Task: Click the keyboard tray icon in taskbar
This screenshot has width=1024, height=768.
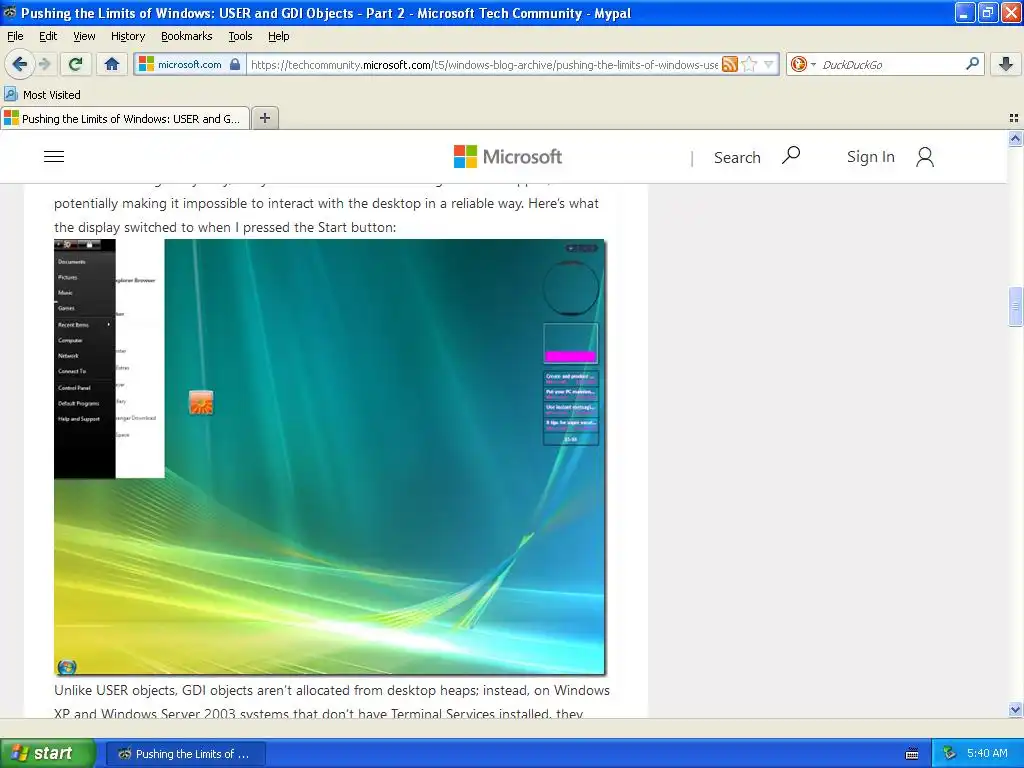Action: pos(912,754)
